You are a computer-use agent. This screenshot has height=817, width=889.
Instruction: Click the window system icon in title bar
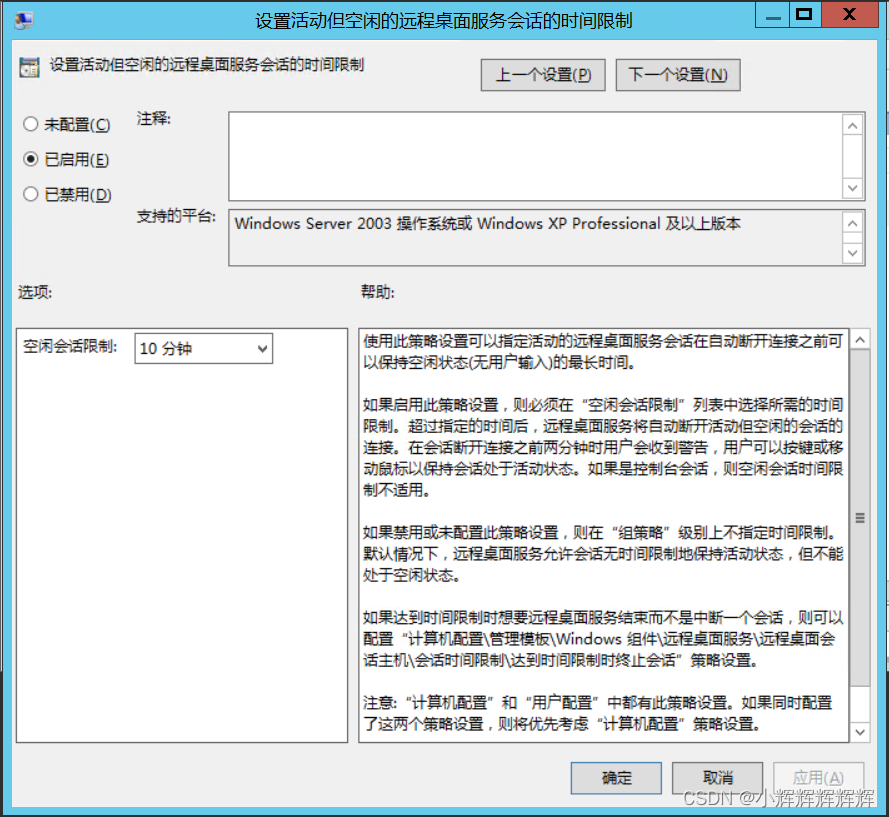[24, 20]
